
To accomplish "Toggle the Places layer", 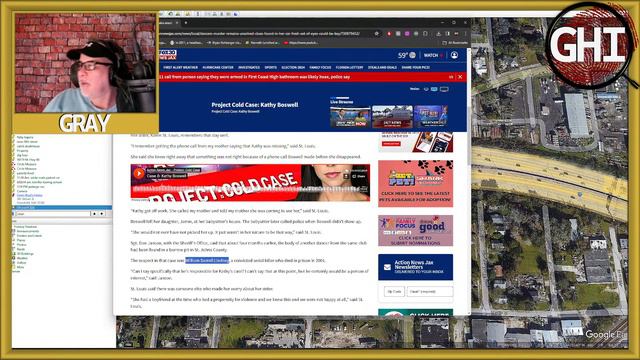I will click(21, 240).
